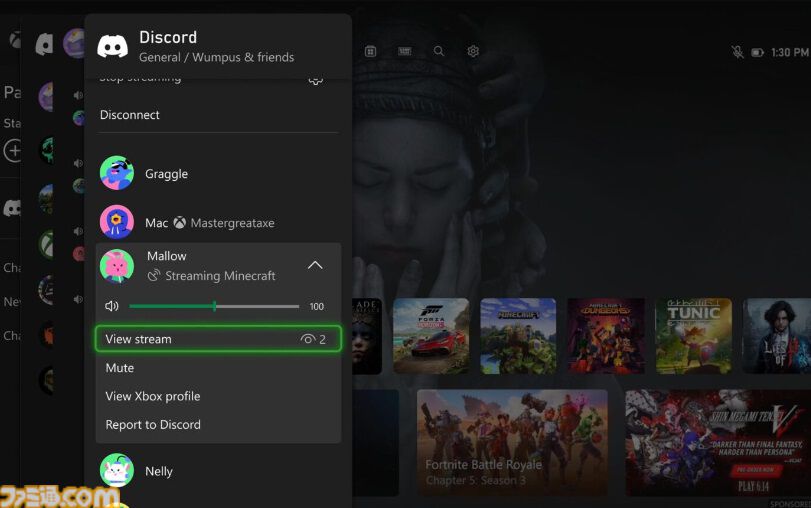
Task: Click the streaming icon beside Streaming Minecraft
Action: click(154, 276)
